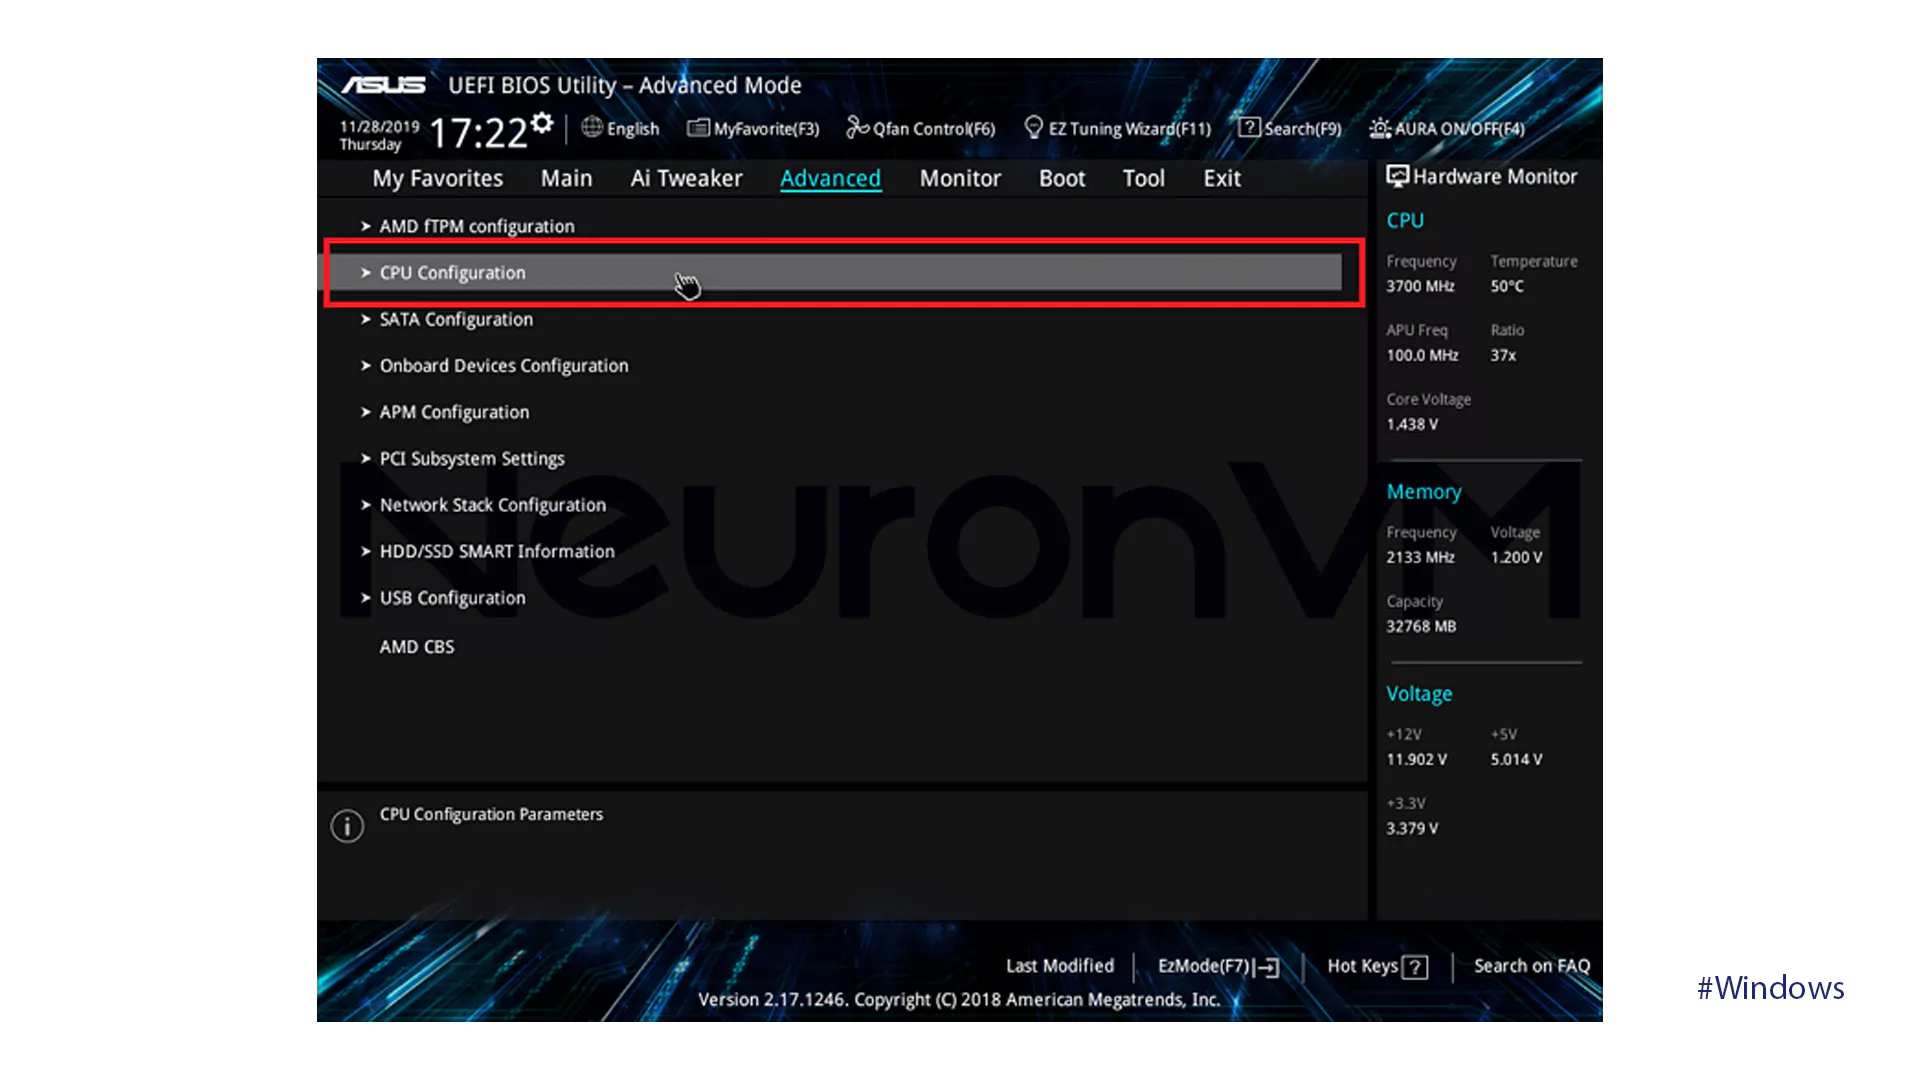1920x1080 pixels.
Task: Click the 11.902 V value
Action: (x=1416, y=759)
